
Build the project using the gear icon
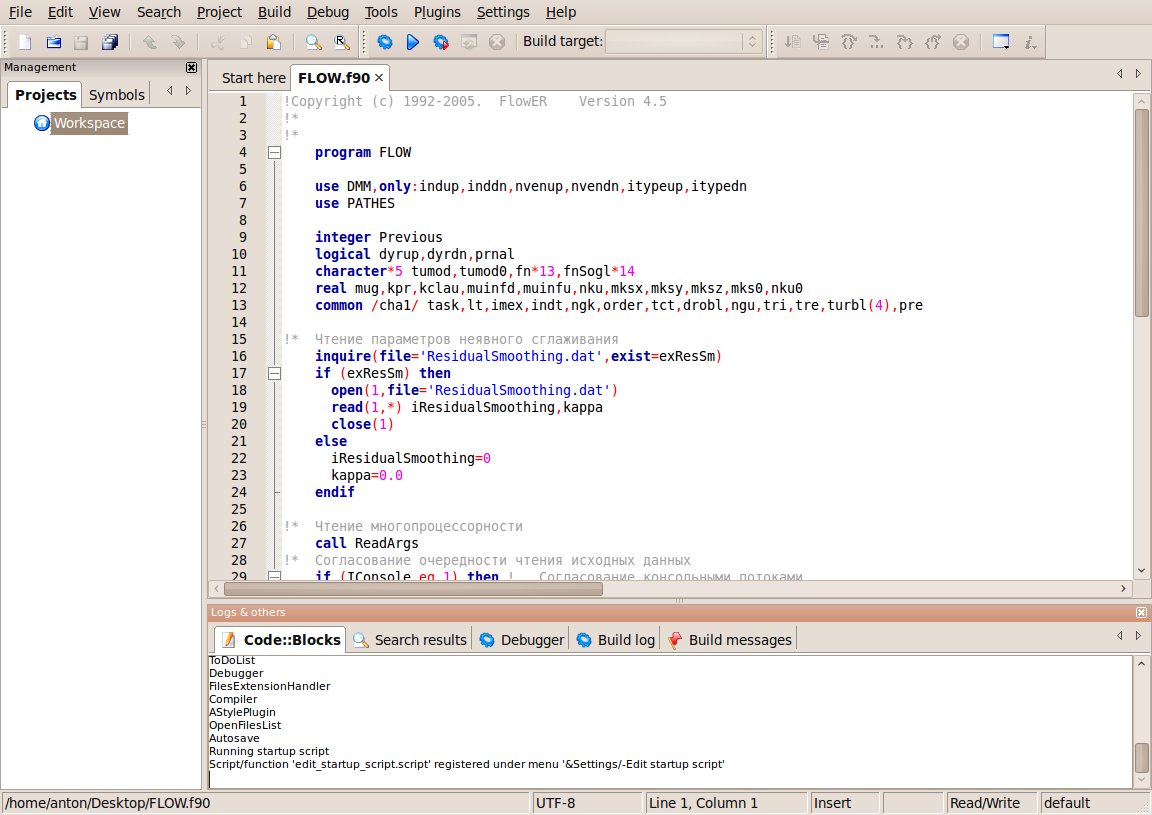click(x=385, y=42)
